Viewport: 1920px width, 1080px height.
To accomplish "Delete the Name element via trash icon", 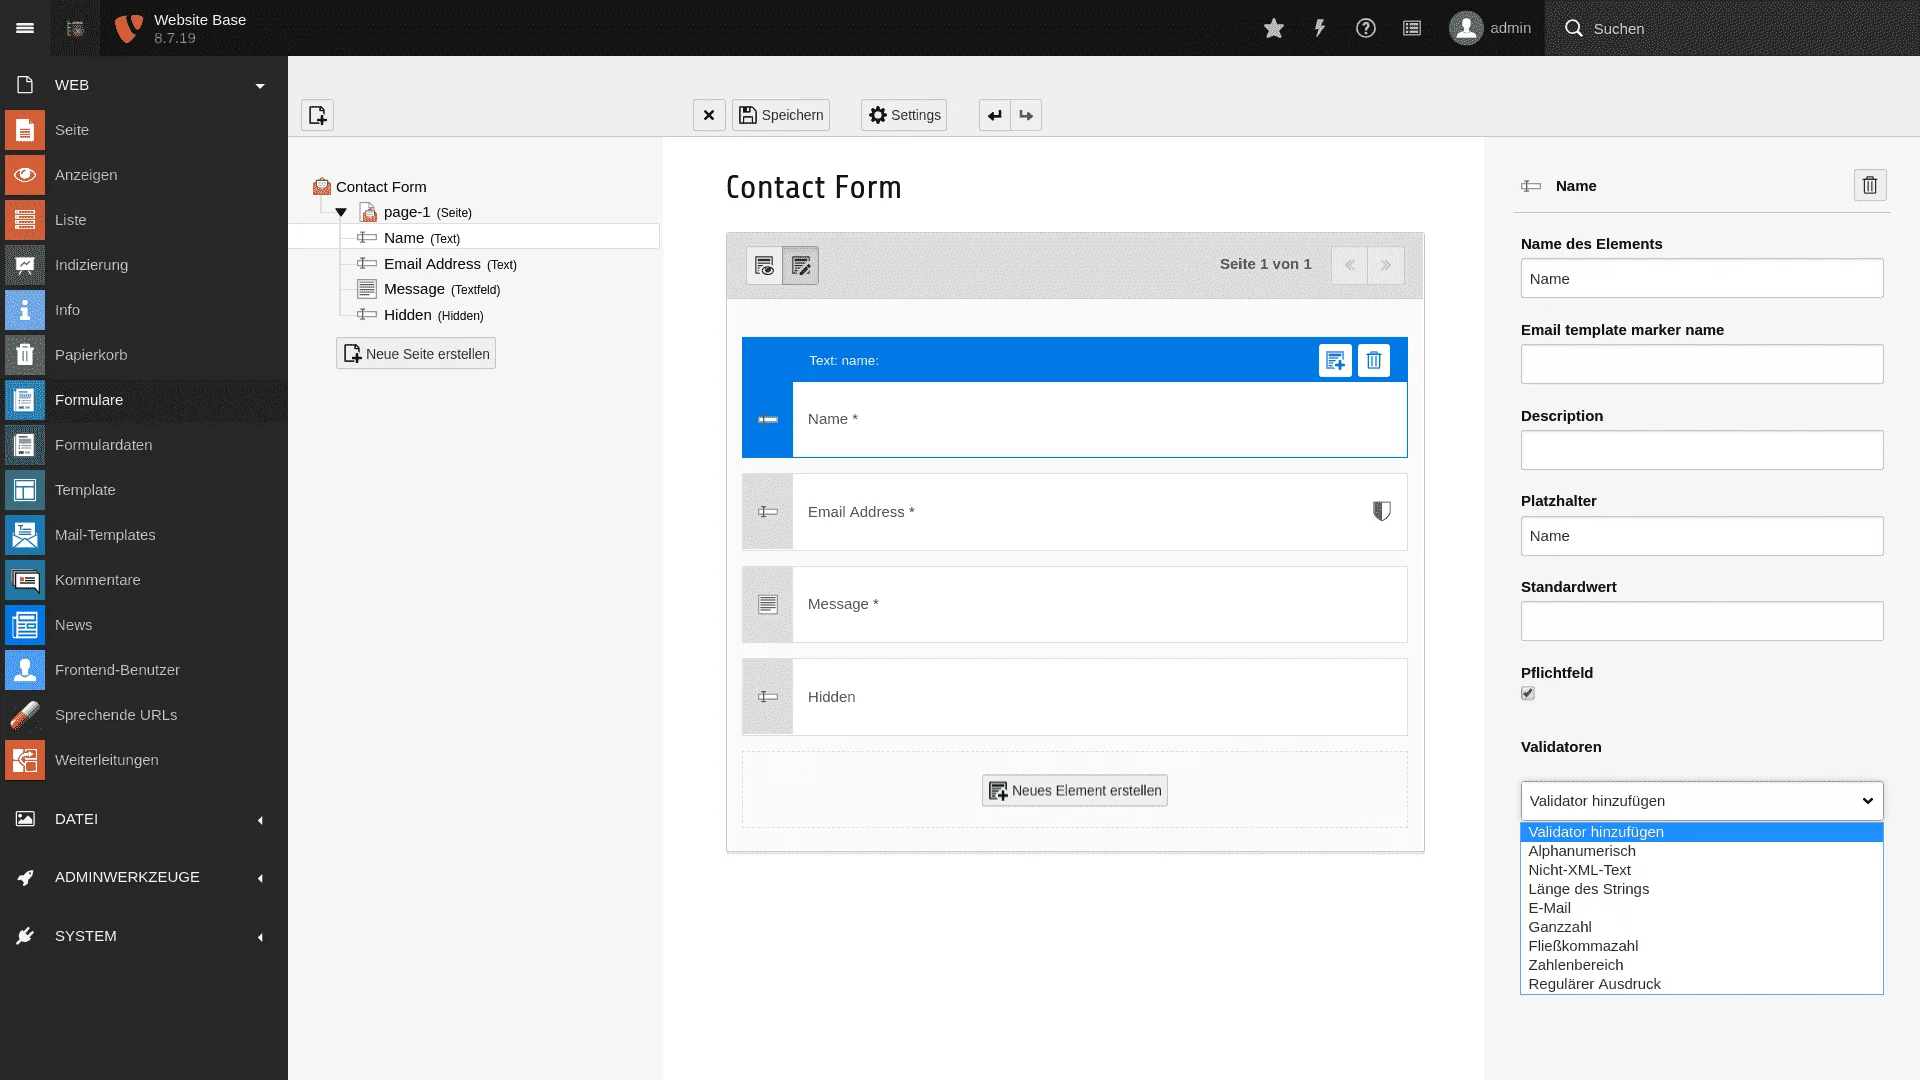I will click(1869, 185).
